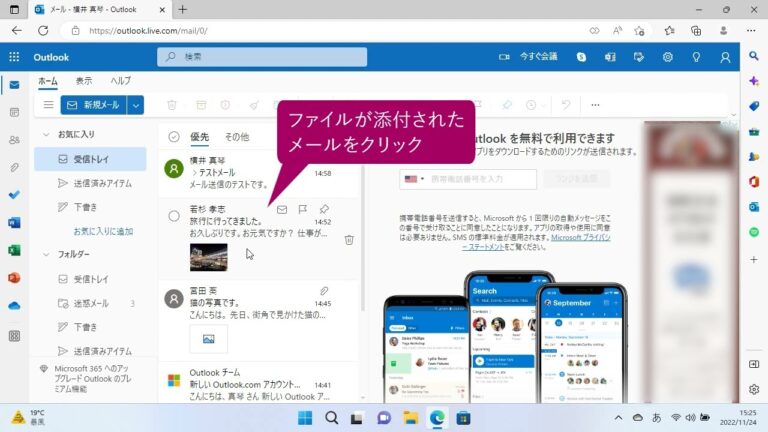Toggle the hamburger navigation pane button
Image resolution: width=768 pixels, height=432 pixels.
tap(48, 105)
